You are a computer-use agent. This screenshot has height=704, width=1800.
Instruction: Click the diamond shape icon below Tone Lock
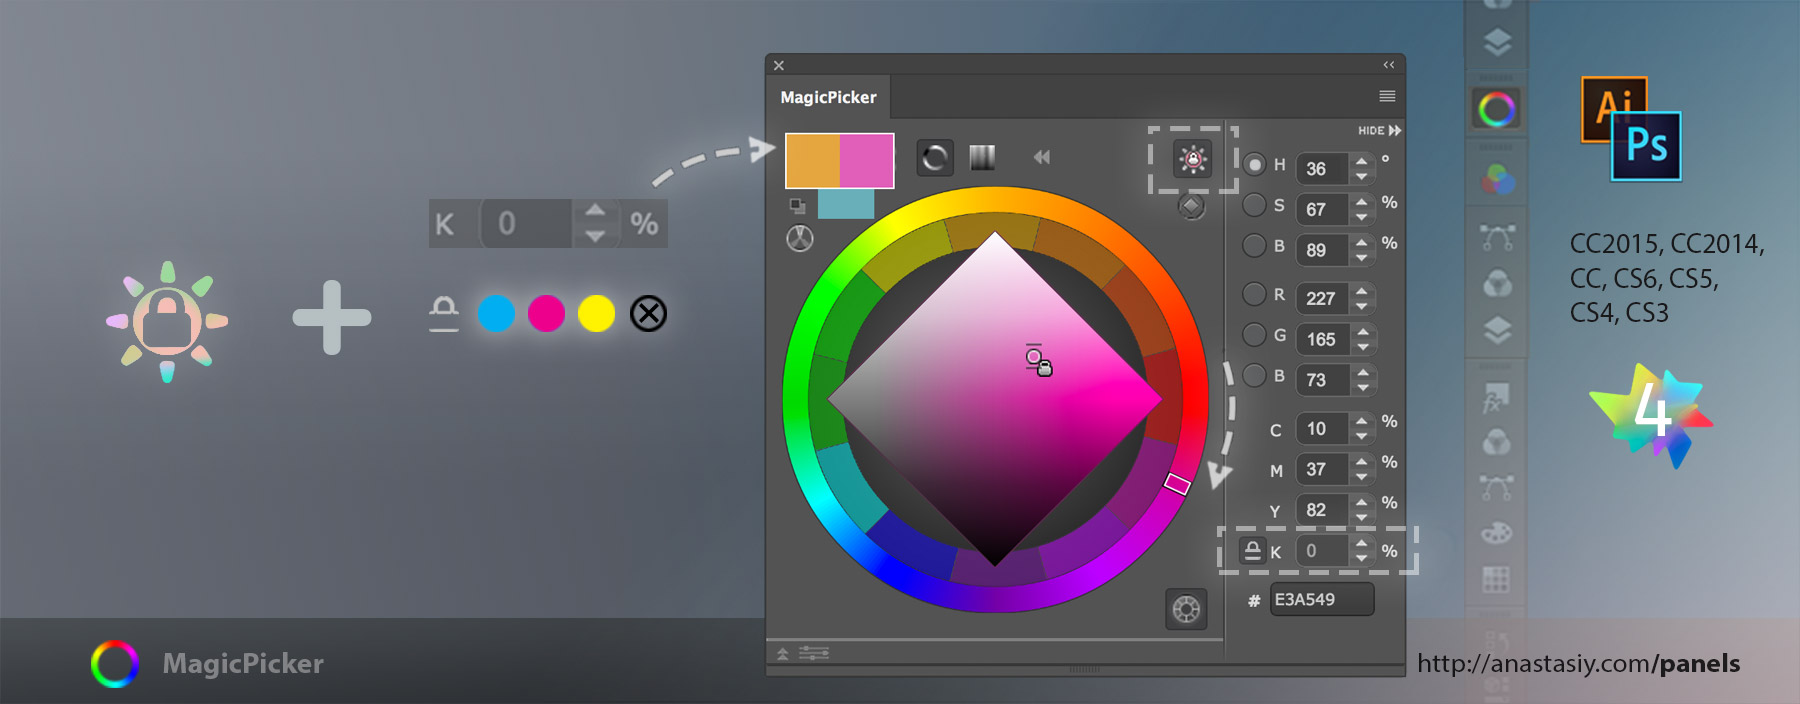click(x=1191, y=206)
